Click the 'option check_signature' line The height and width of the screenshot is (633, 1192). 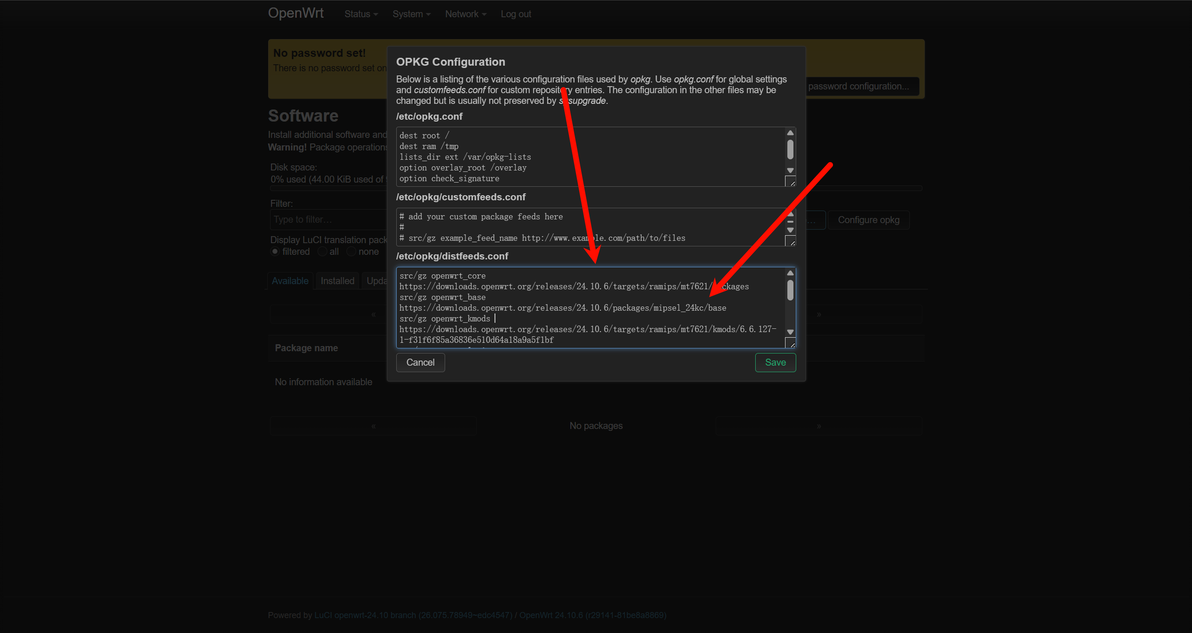click(449, 179)
